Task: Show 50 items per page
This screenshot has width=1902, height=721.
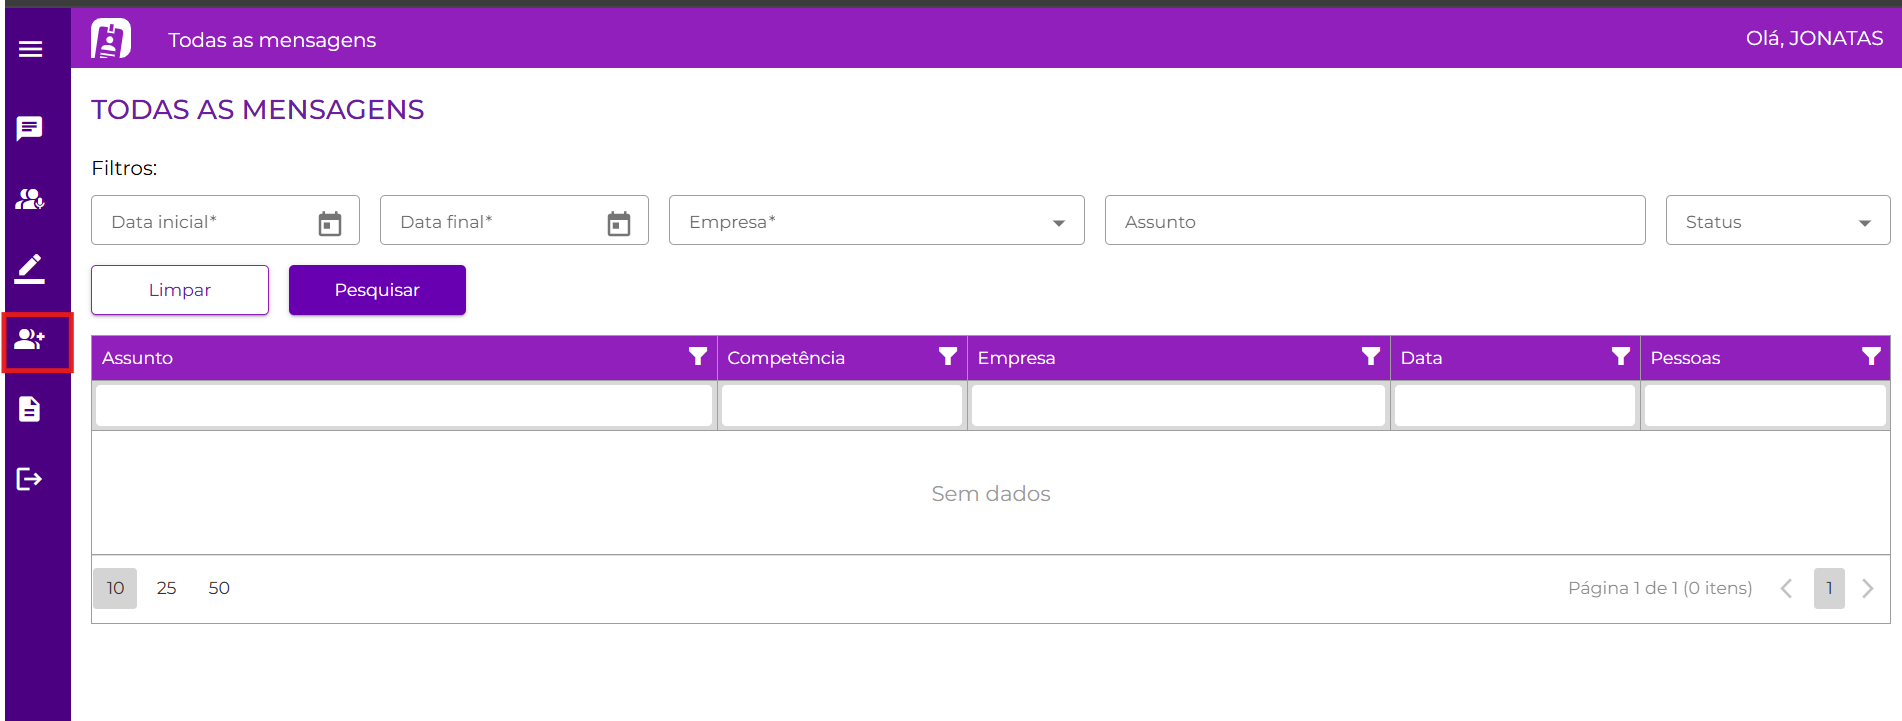Action: click(219, 588)
